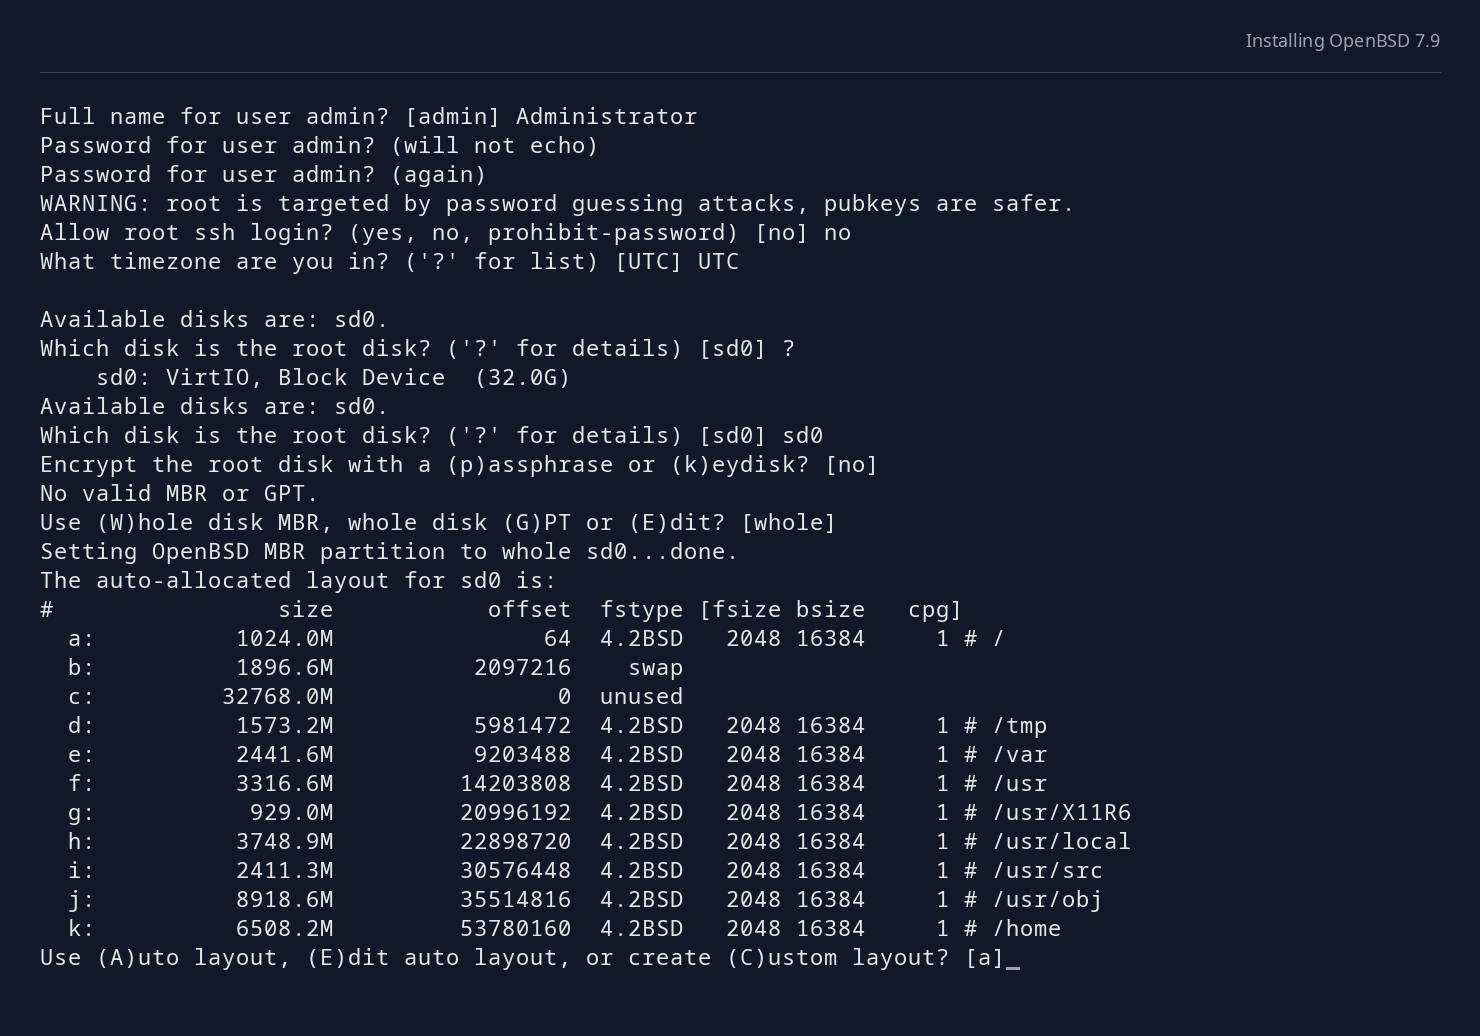Click the 'fstype' column header

click(641, 609)
